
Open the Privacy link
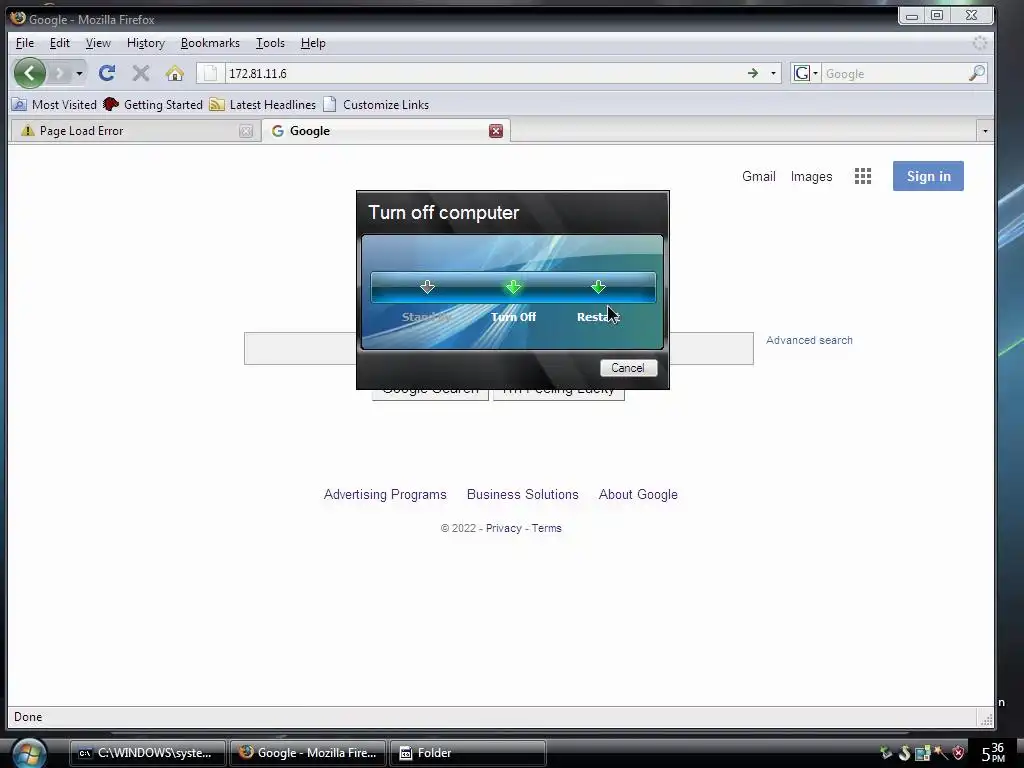point(504,528)
